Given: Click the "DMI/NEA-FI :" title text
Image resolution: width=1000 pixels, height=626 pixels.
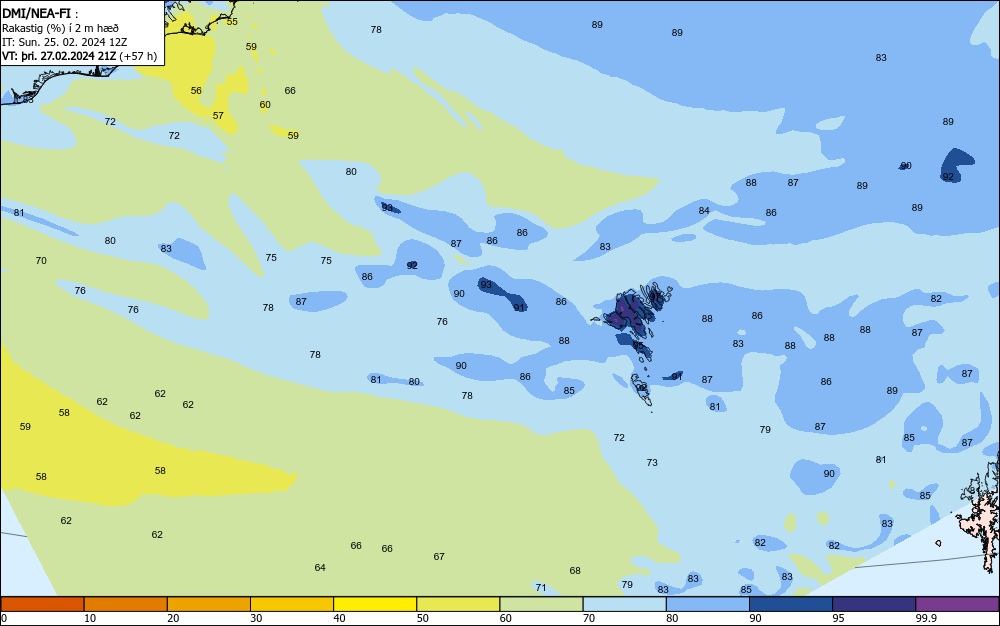Looking at the screenshot, I should click(x=40, y=14).
